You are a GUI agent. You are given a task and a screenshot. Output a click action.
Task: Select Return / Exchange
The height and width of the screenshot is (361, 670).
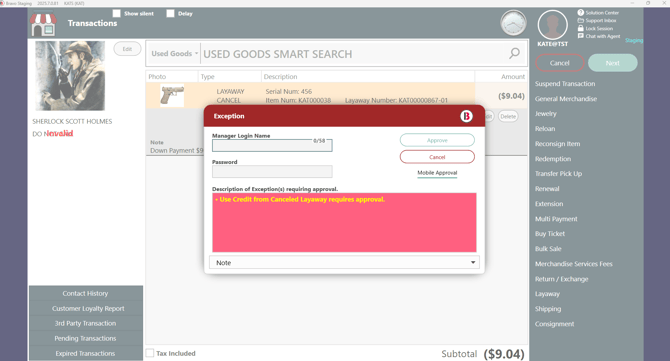coord(561,279)
